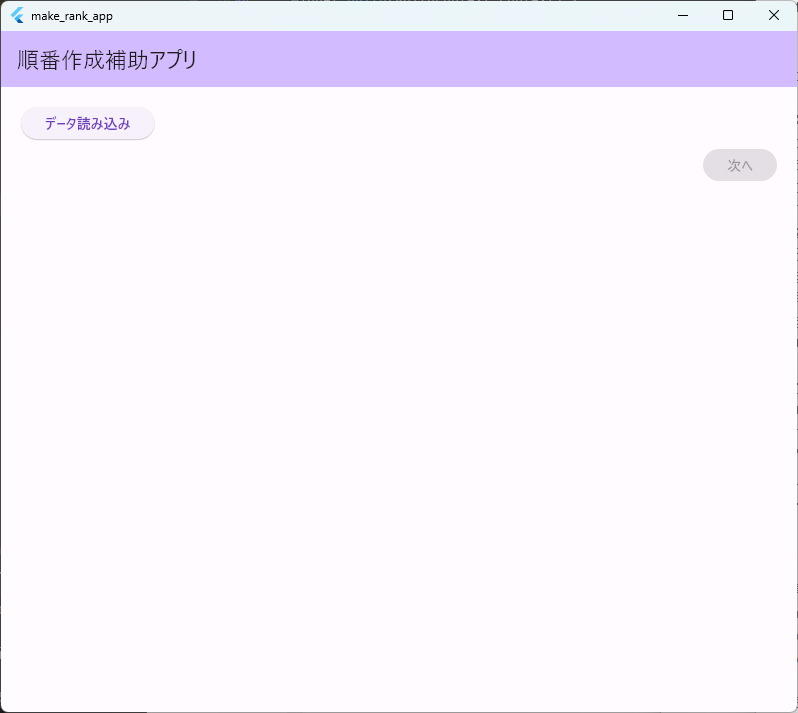Viewport: 798px width, 713px height.
Task: Click the Flutter logo icon in title bar
Action: tap(17, 16)
